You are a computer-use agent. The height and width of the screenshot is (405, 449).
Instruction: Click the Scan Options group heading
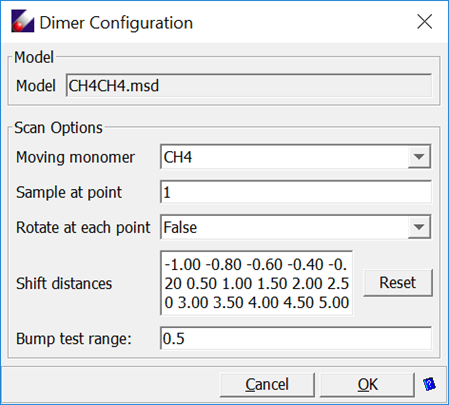tap(58, 128)
